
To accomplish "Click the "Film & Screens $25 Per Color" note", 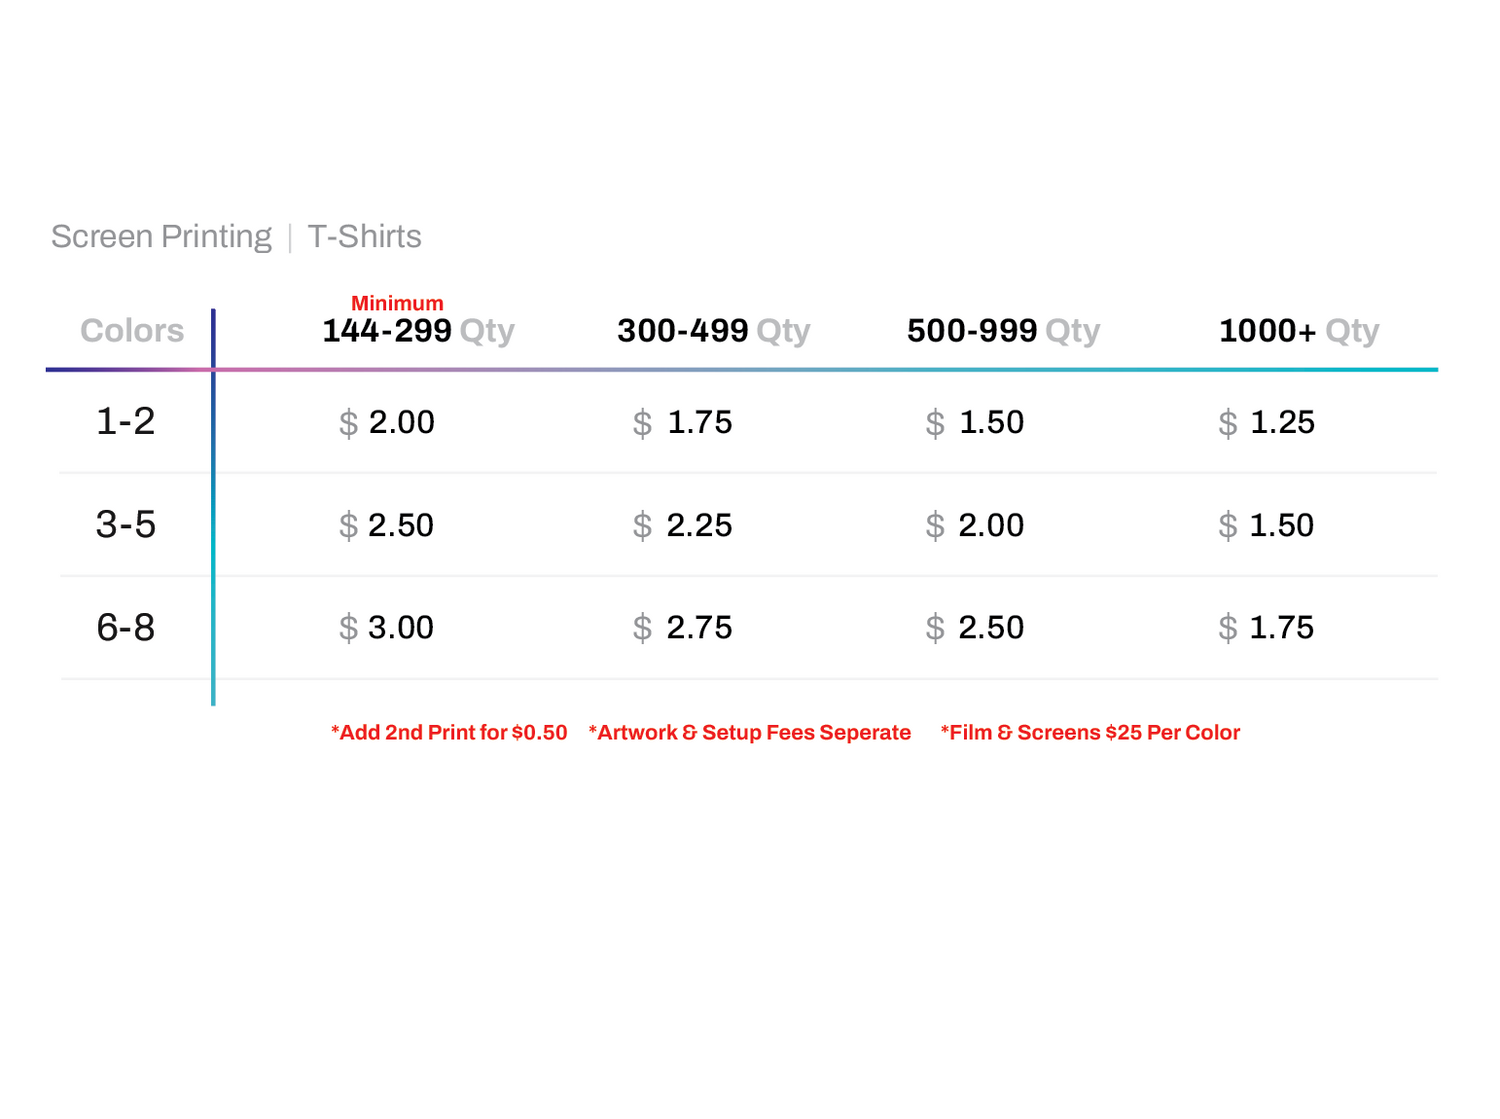I will coord(1090,733).
